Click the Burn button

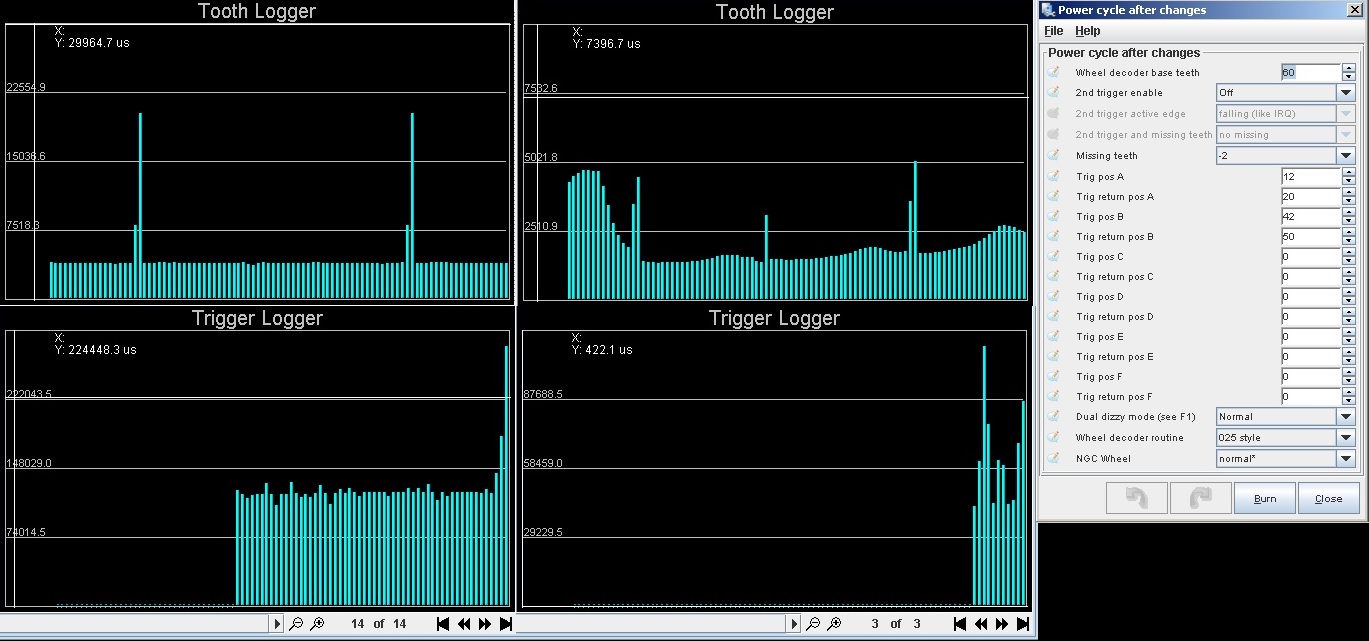point(1265,498)
